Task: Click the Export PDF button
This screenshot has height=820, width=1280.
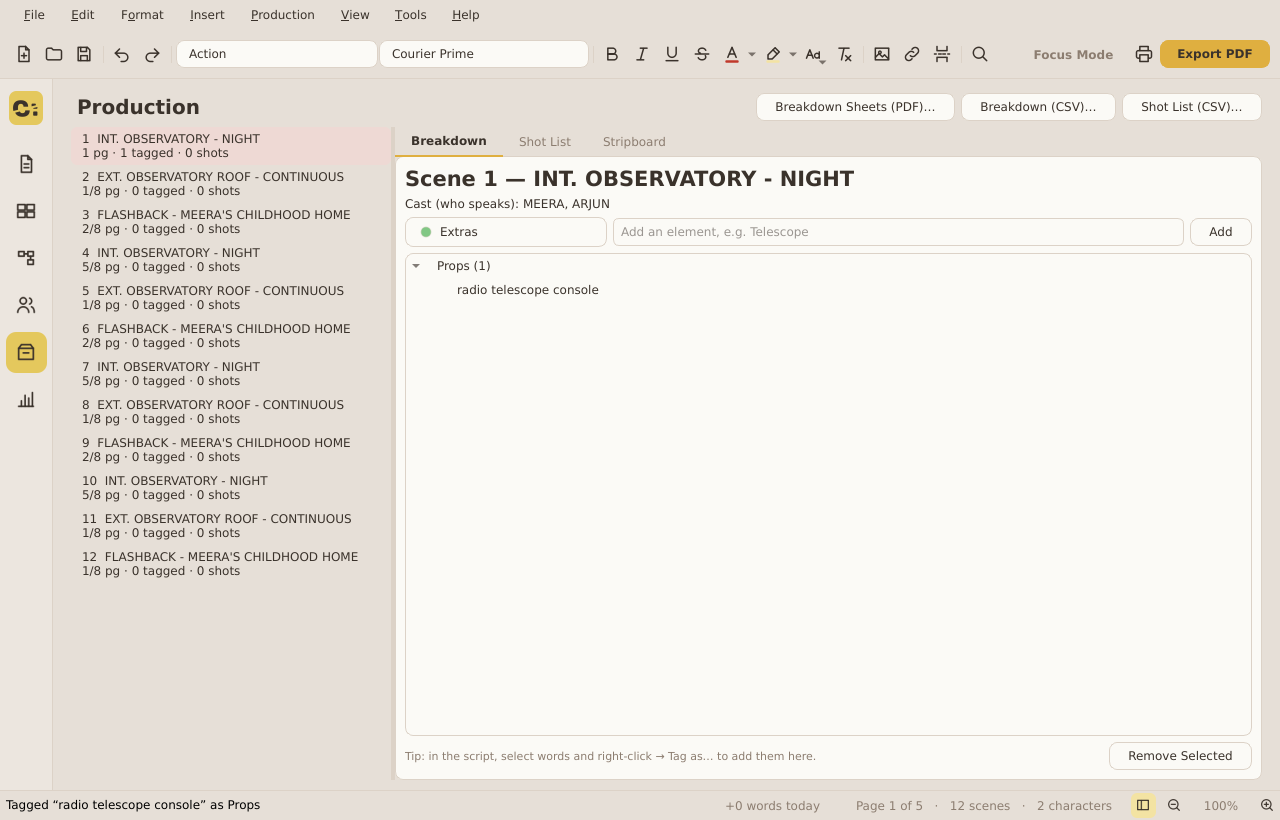Action: tap(1215, 54)
